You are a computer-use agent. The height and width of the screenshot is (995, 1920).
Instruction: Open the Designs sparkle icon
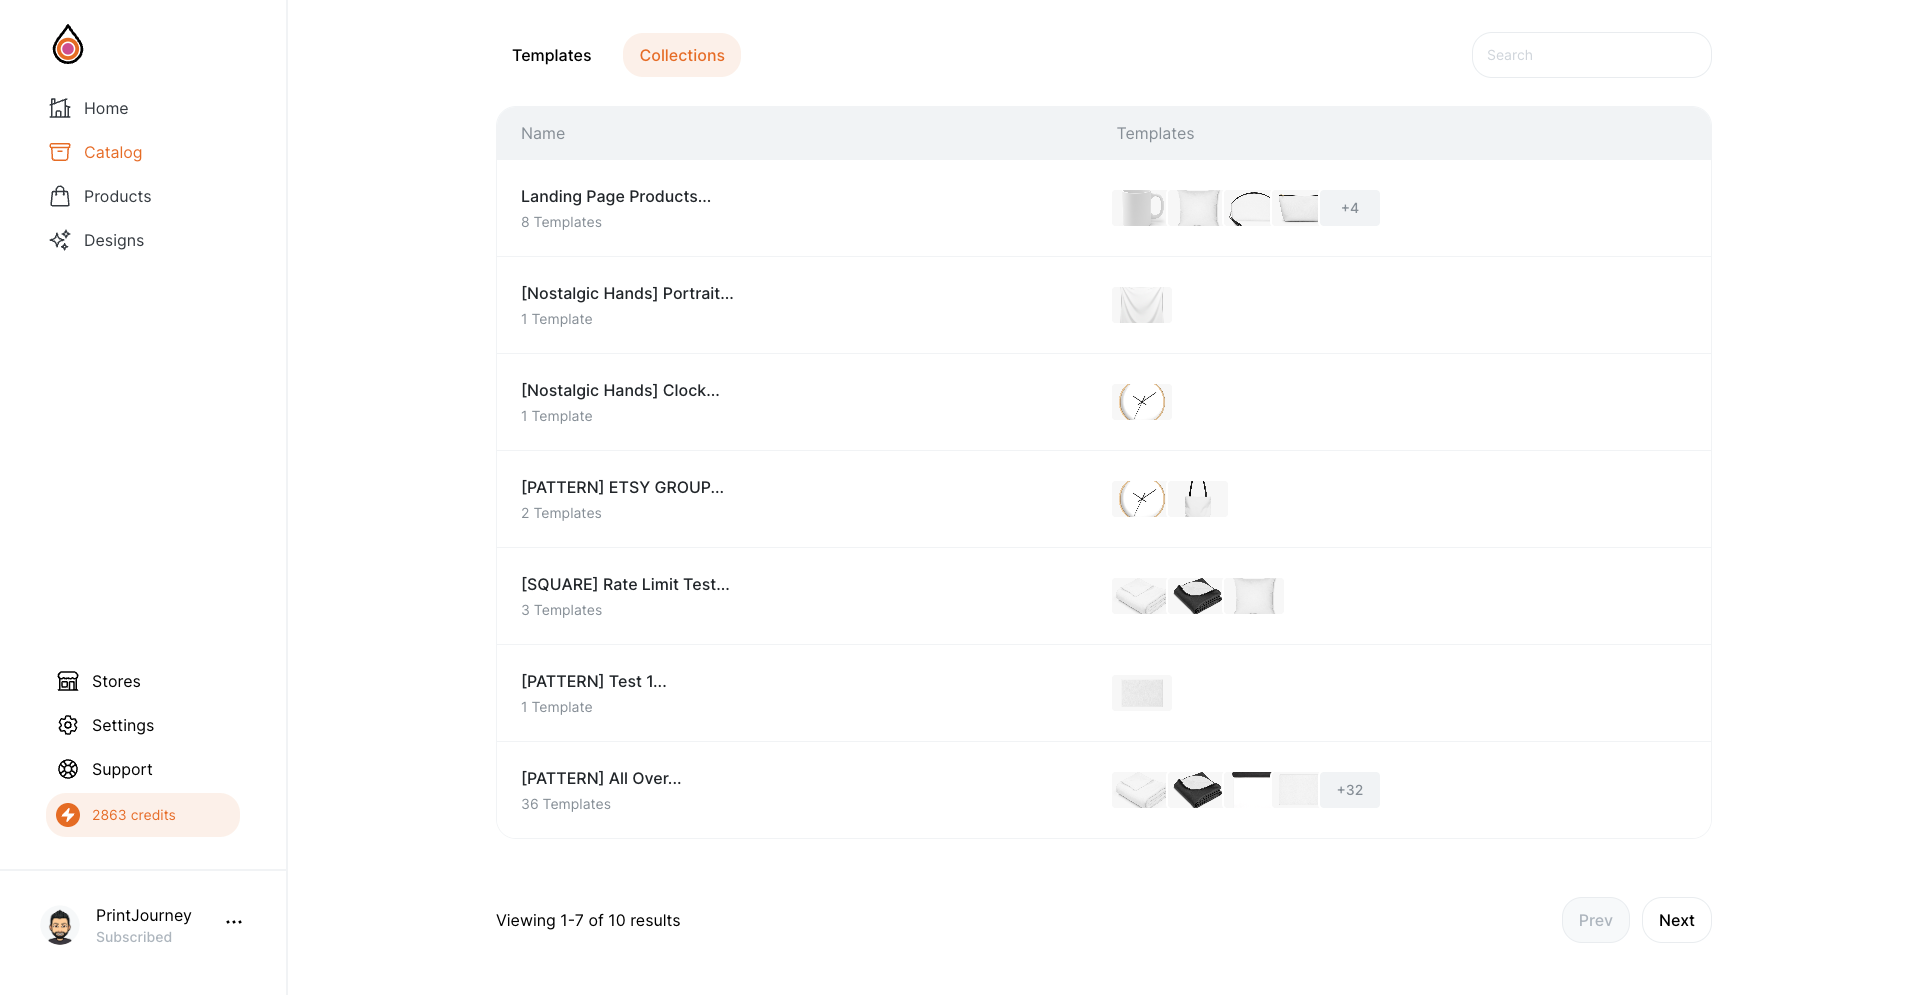point(60,240)
